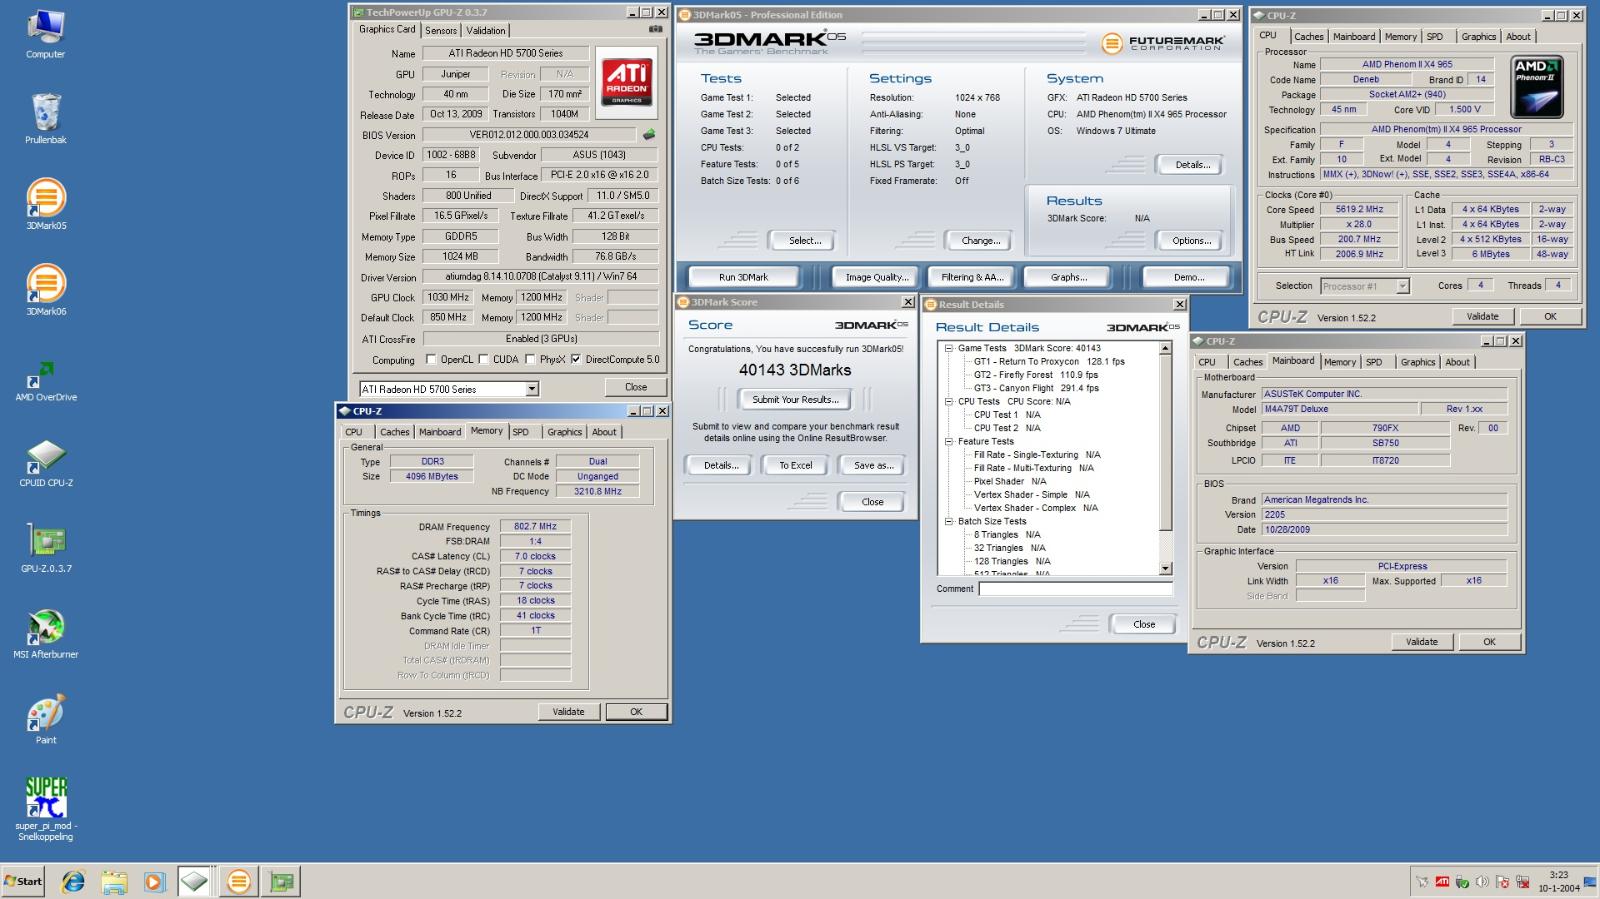The image size is (1600, 899).
Task: Click the BIOS save chip icon in GPU-Z
Action: click(649, 134)
